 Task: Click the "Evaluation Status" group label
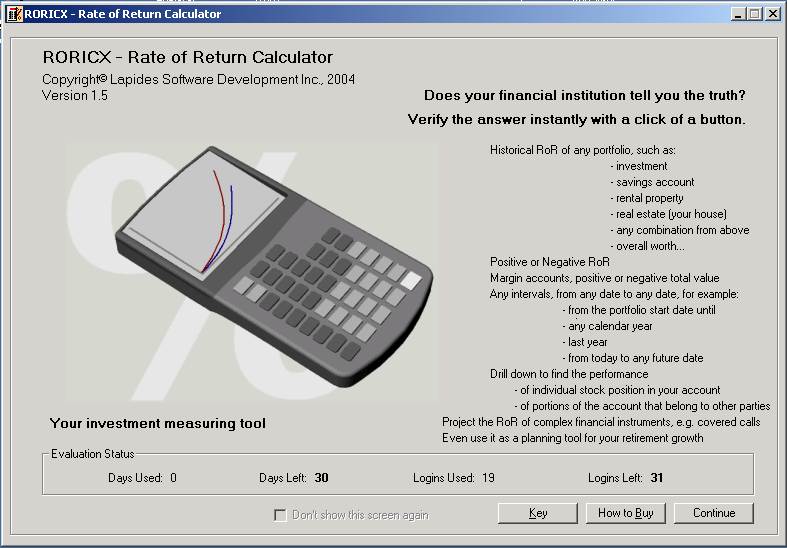pos(93,454)
